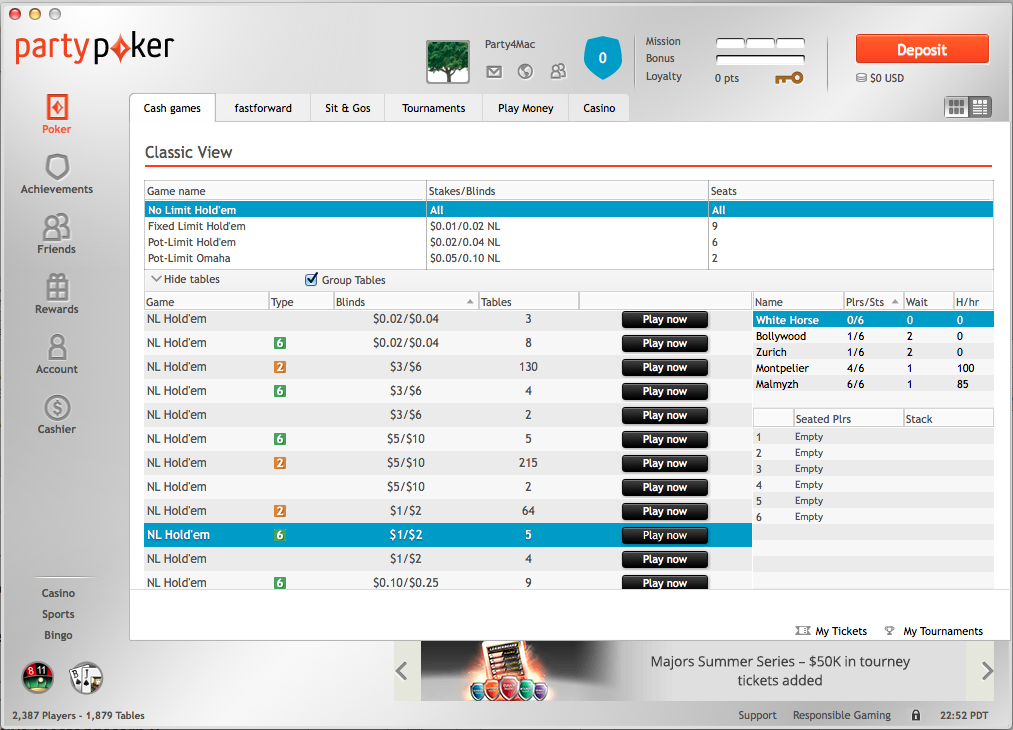Click the Deposit button
Screen dimensions: 1013x730
pyautogui.click(x=922, y=50)
